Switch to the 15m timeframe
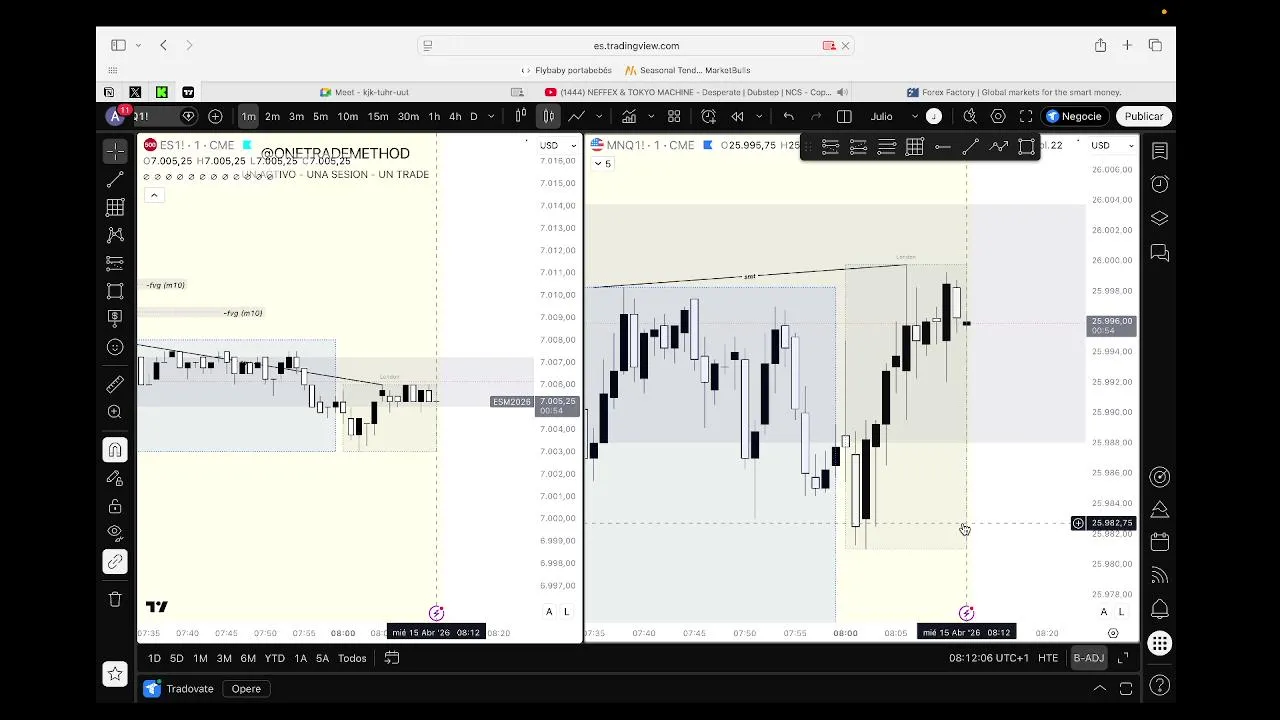 click(x=378, y=117)
